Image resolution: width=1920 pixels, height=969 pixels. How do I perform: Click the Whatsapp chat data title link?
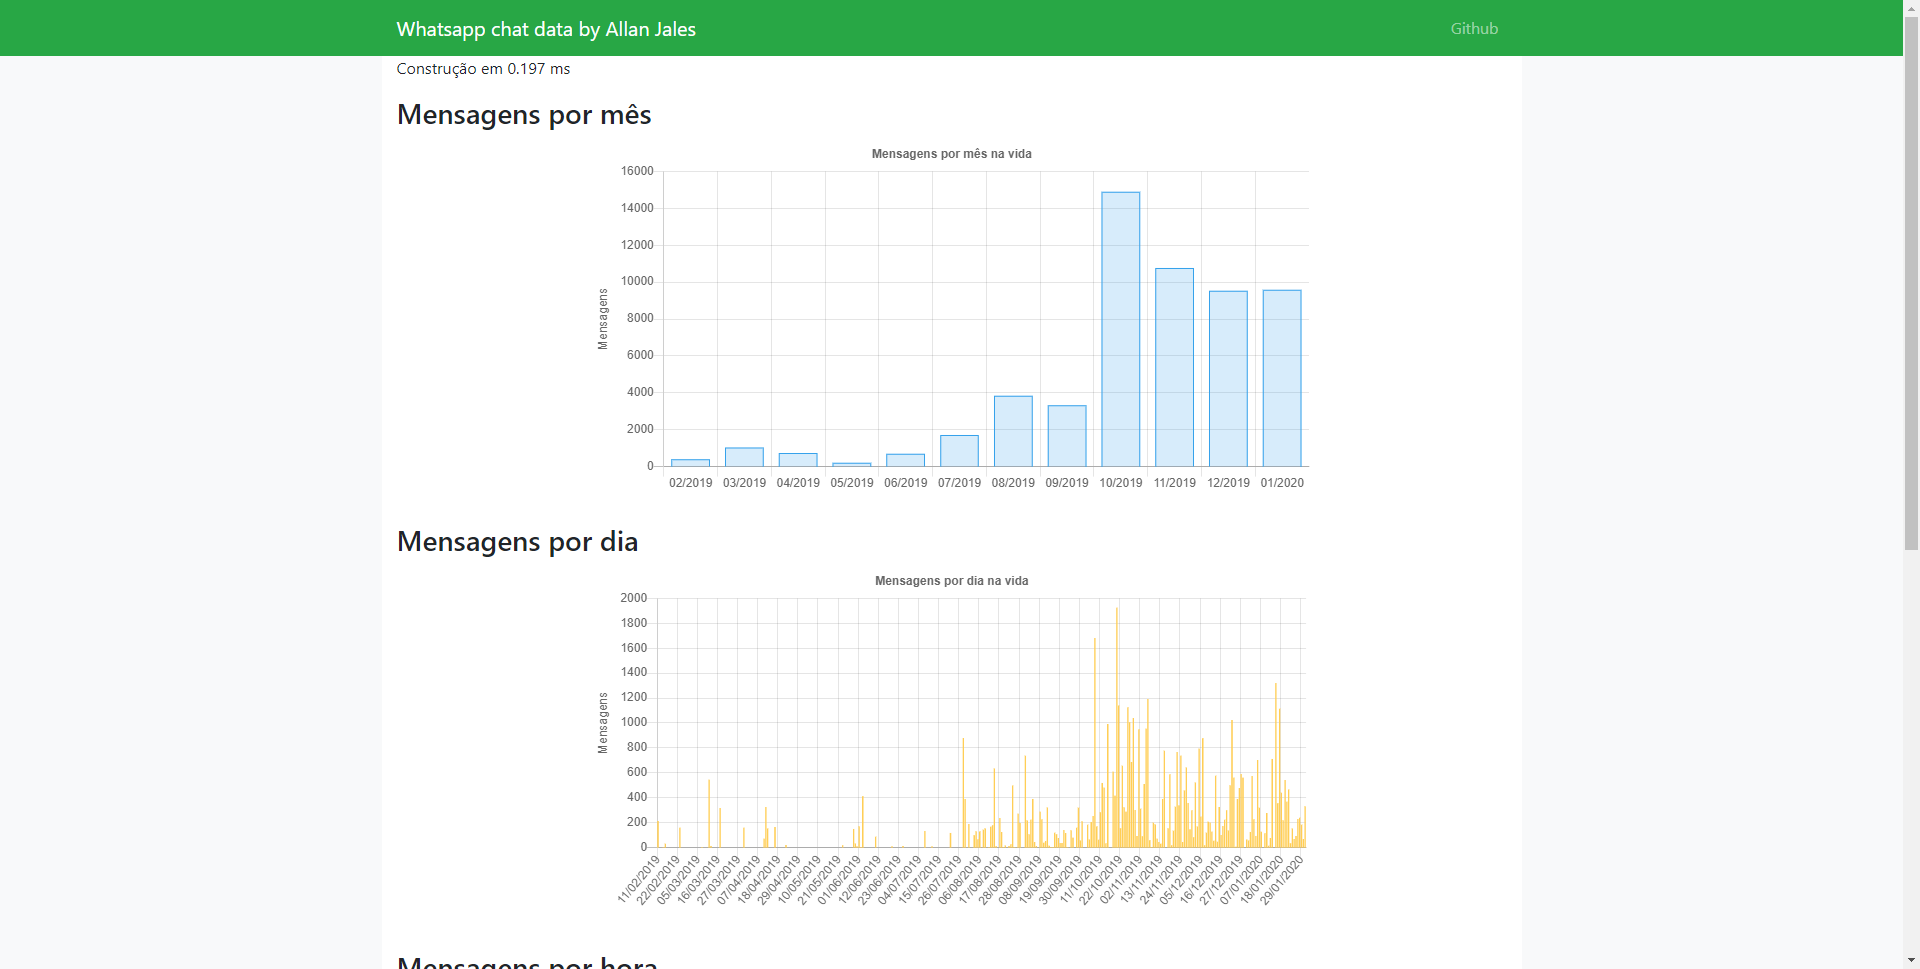pyautogui.click(x=546, y=29)
